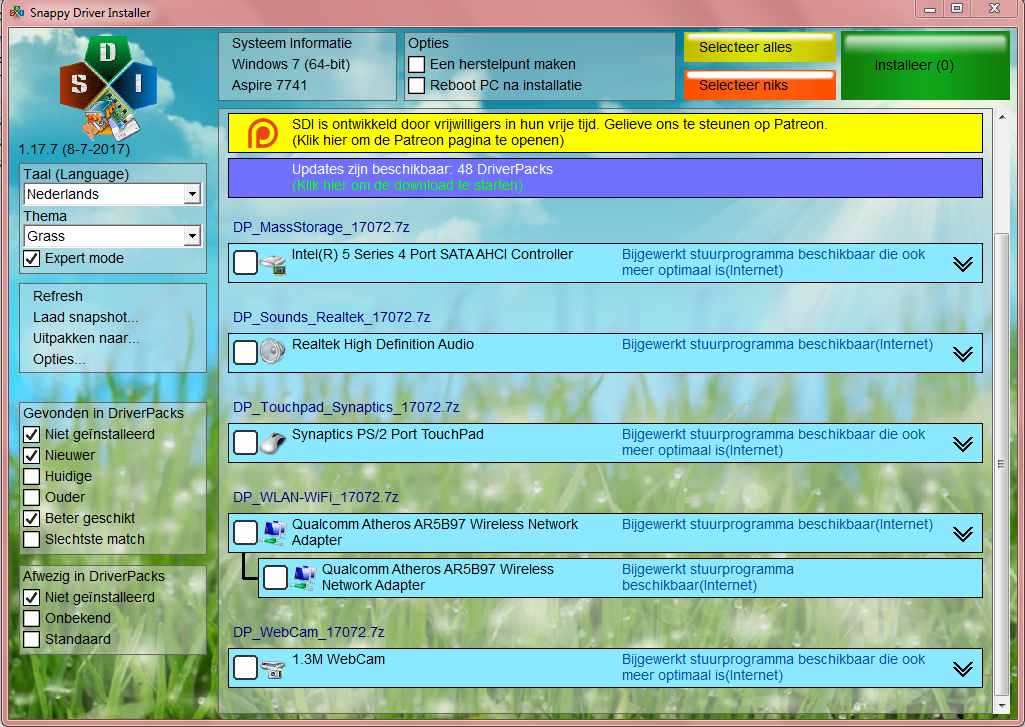Start download via 'Updates zijn beschikbaar' banner
Viewport: 1025px width, 727px height.
click(x=605, y=178)
